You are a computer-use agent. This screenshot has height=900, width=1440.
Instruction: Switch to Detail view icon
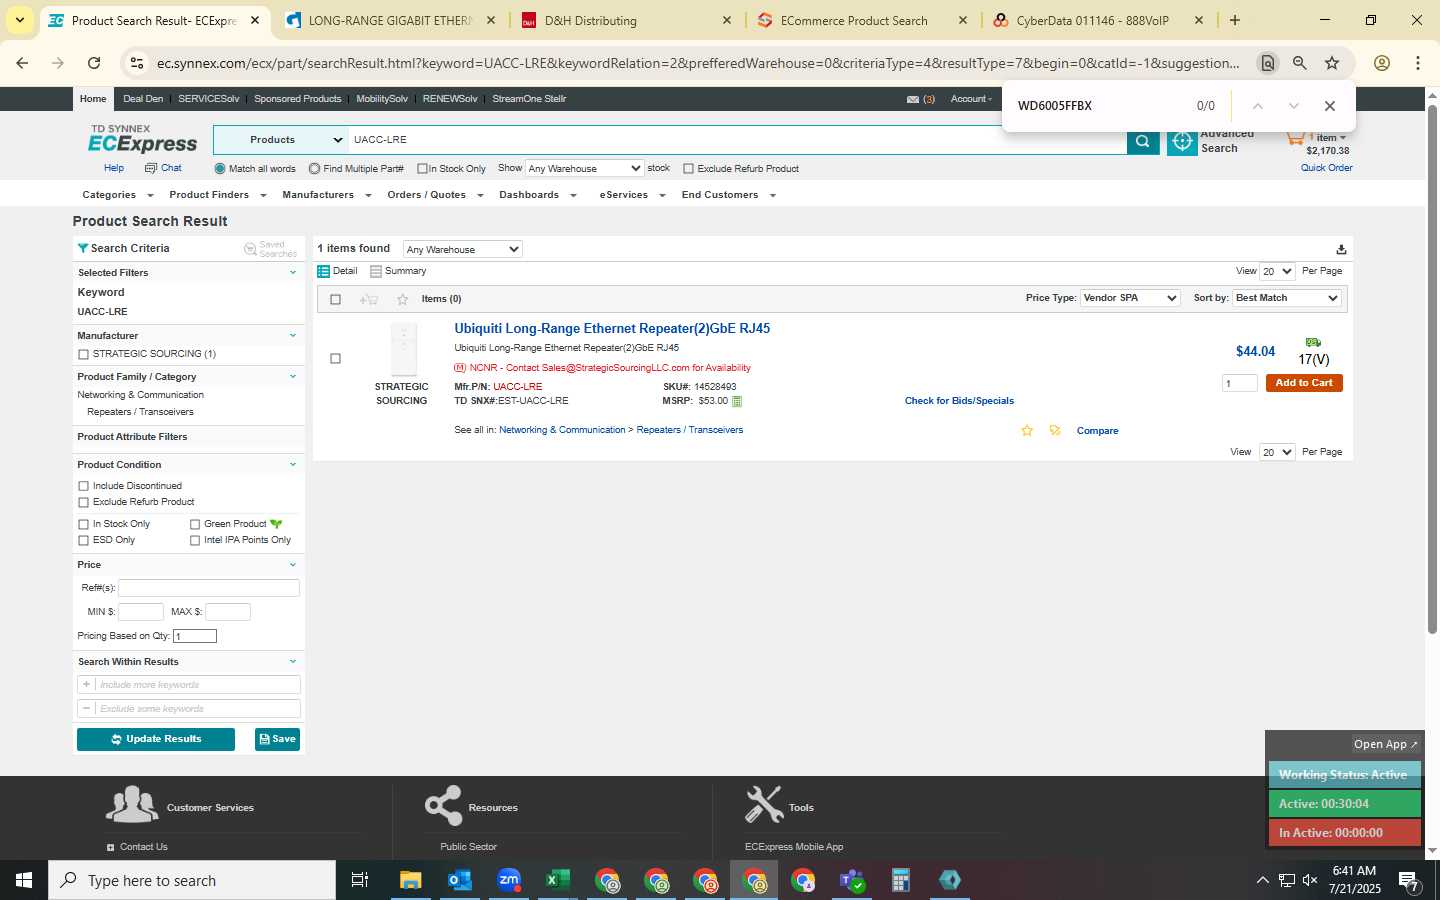pos(323,271)
